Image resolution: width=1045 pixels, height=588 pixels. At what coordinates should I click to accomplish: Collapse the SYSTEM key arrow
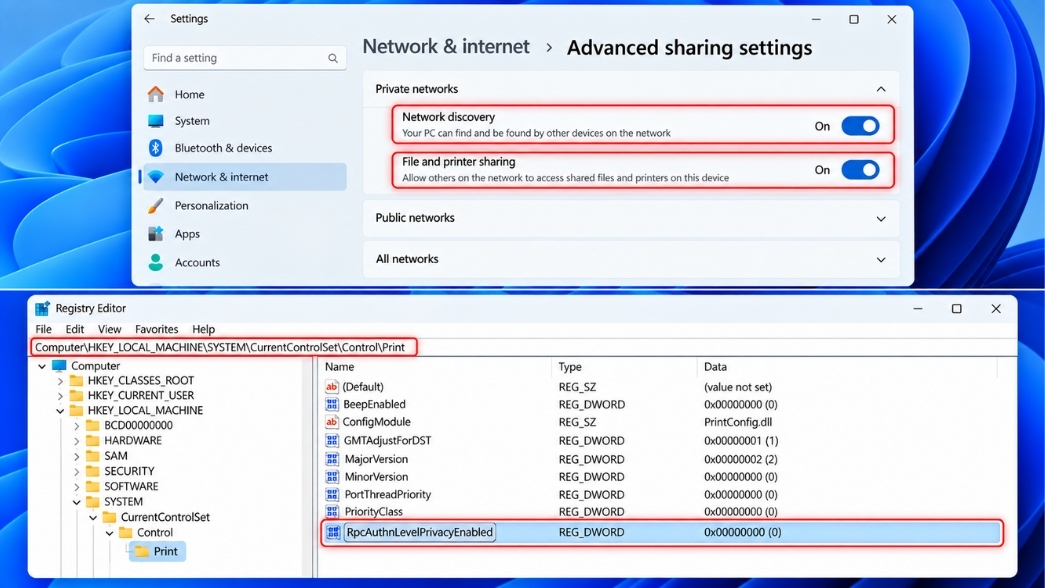[x=77, y=502]
